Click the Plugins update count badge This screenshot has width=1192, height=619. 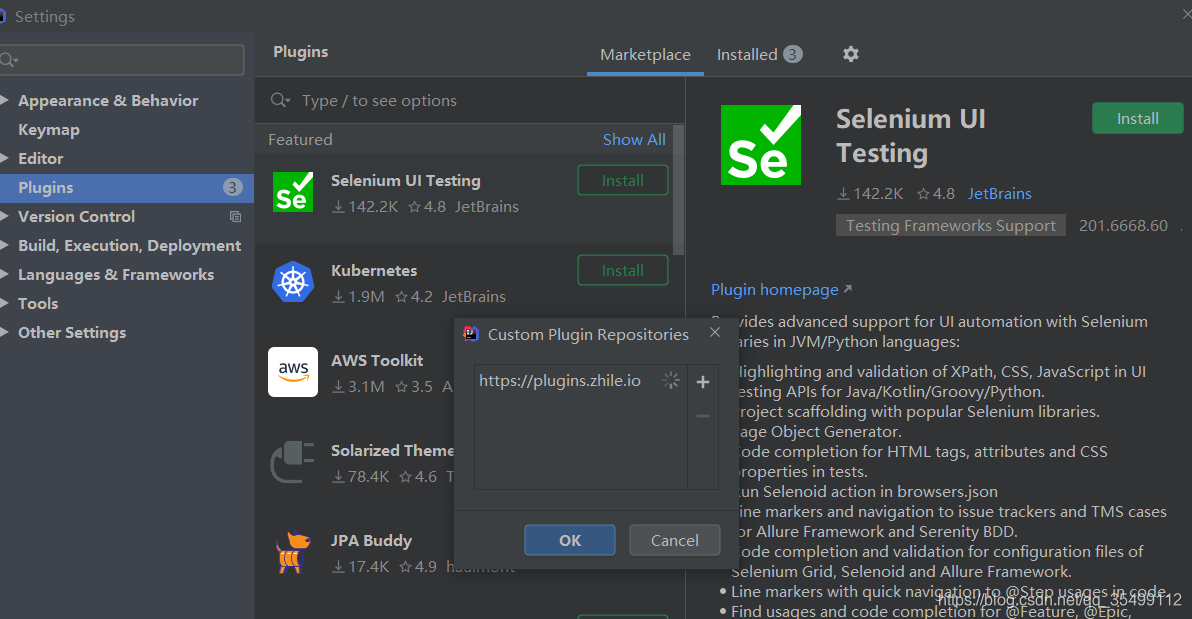[x=232, y=187]
